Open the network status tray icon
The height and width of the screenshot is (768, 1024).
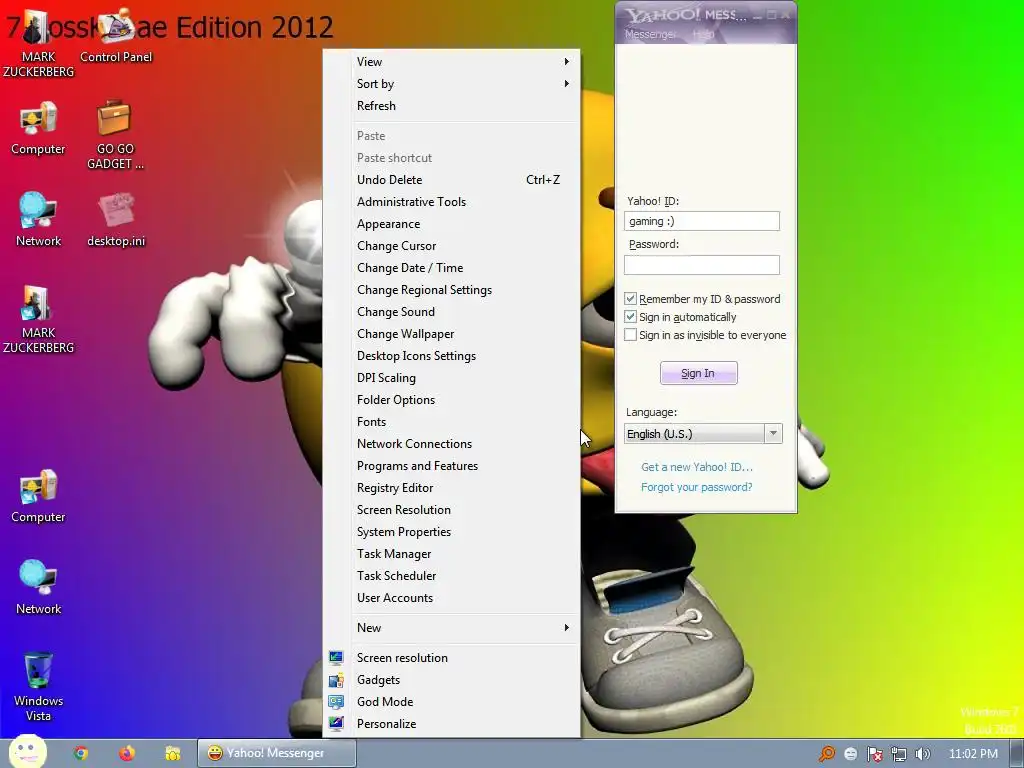[x=899, y=754]
